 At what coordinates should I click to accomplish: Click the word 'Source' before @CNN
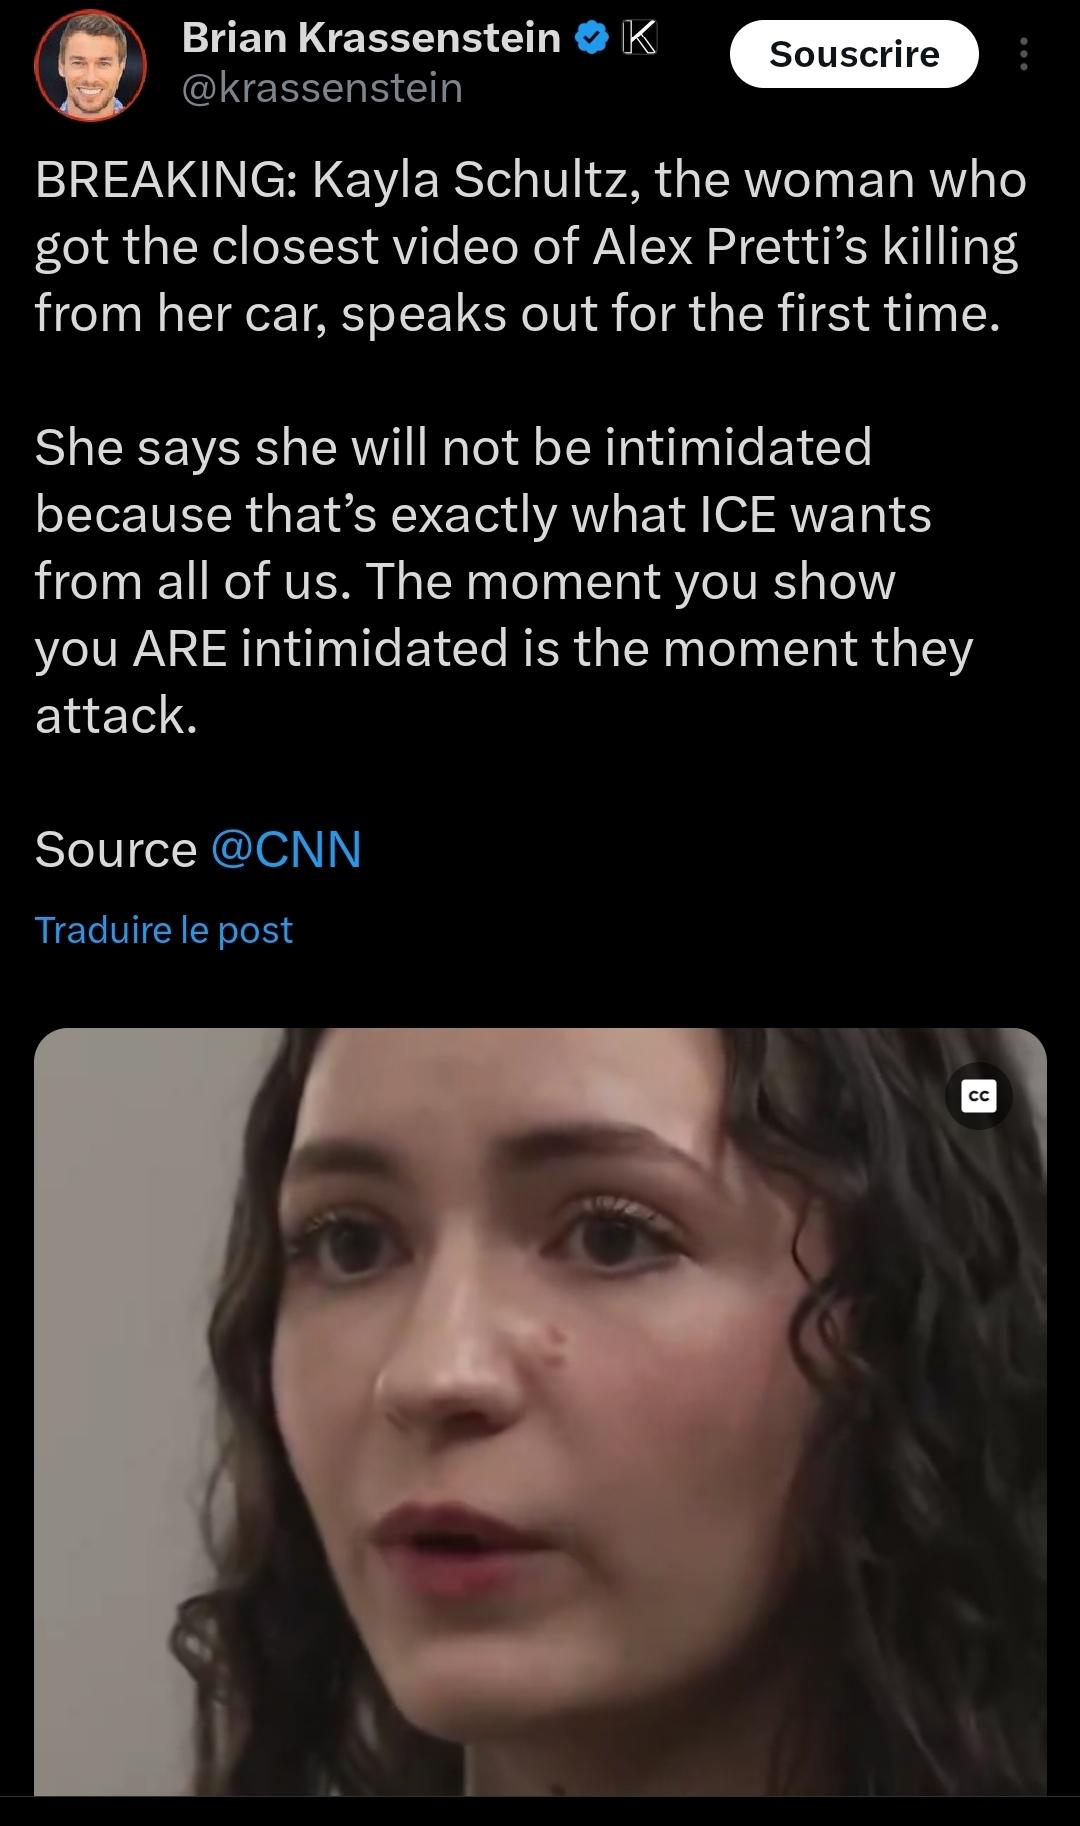pos(116,849)
